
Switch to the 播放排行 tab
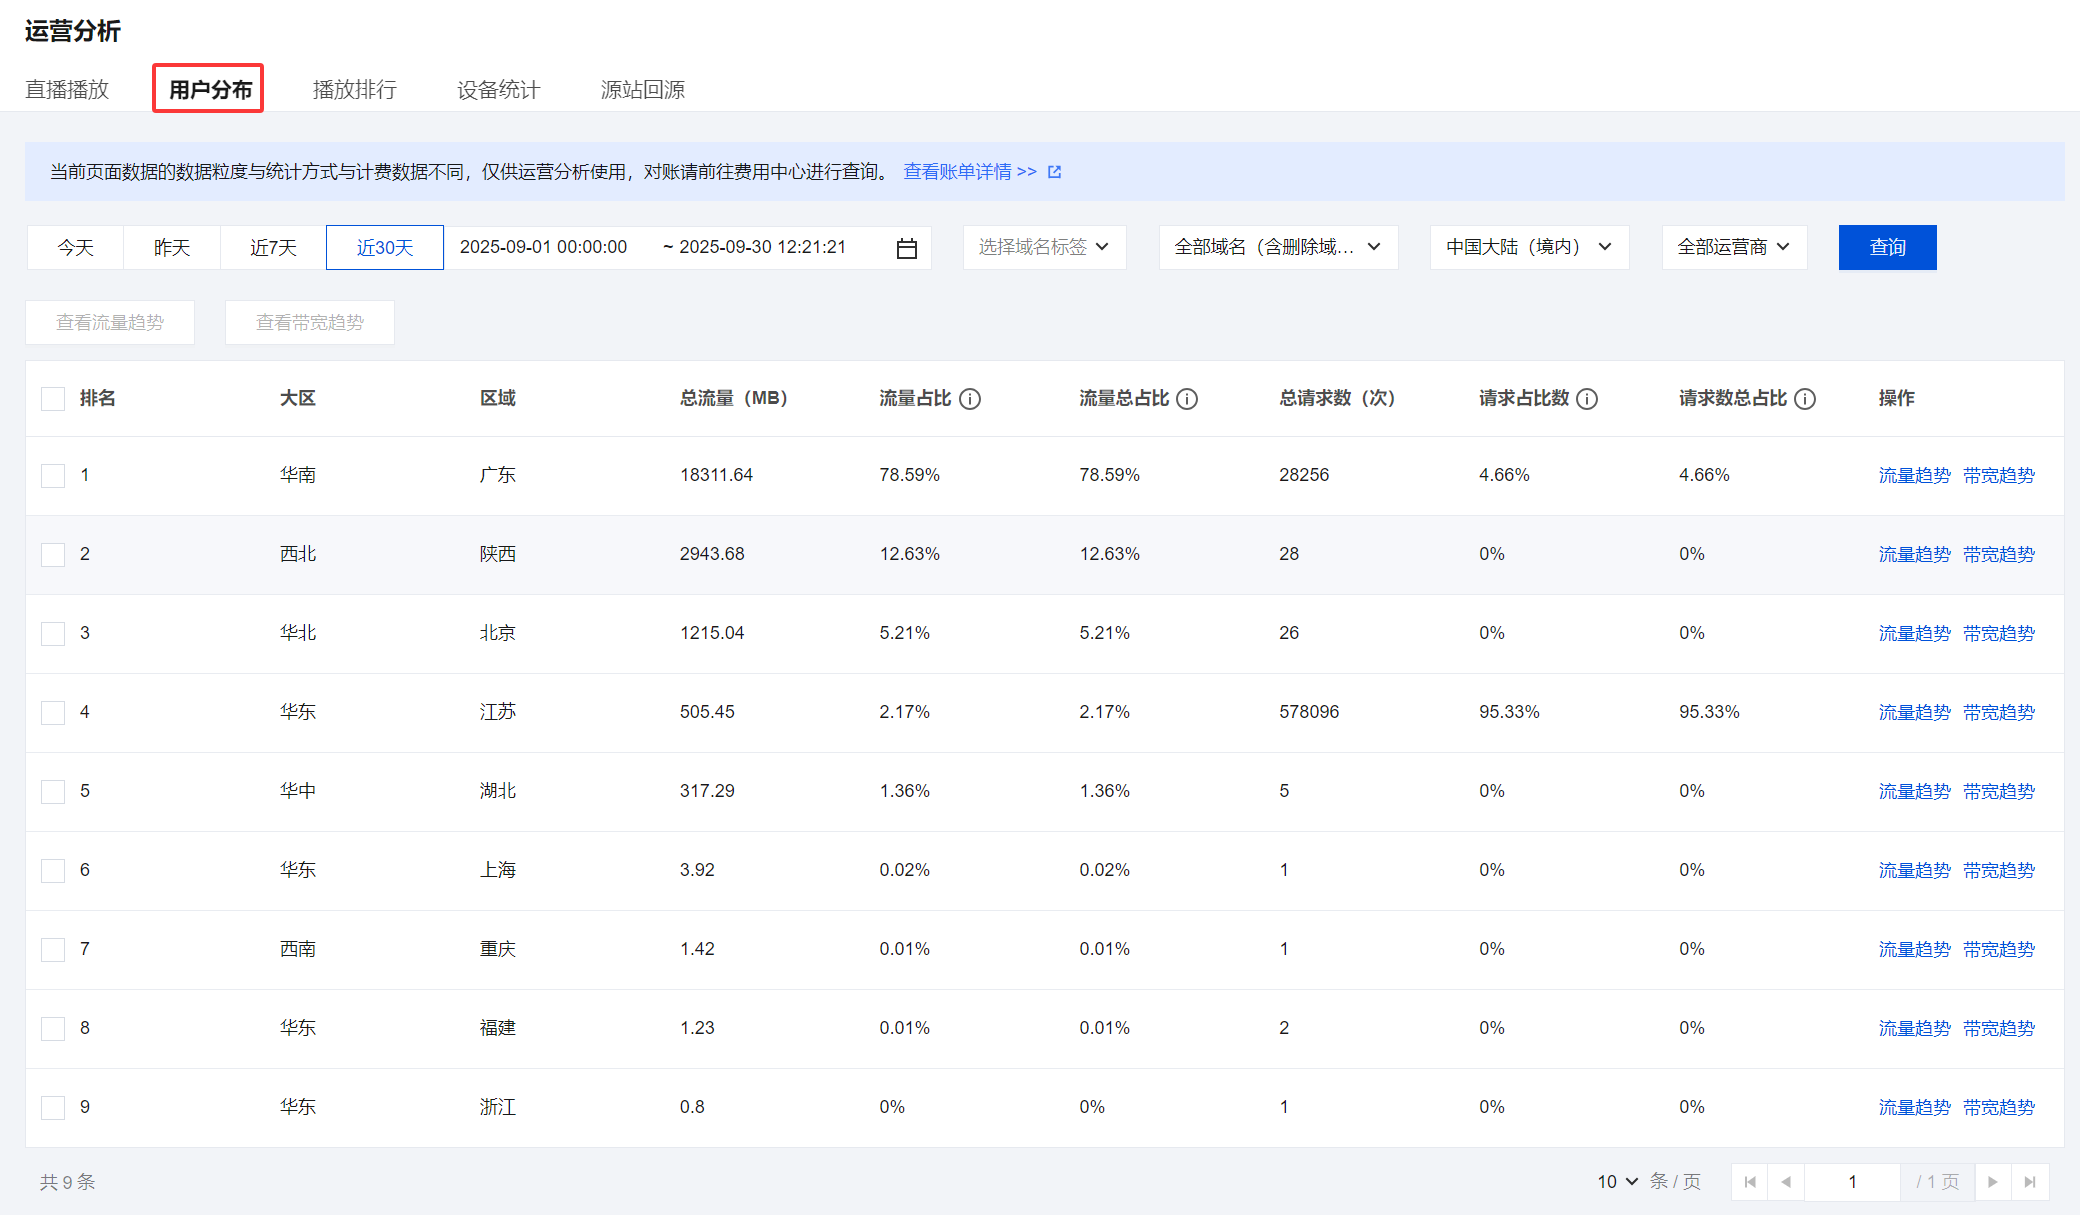pos(354,90)
